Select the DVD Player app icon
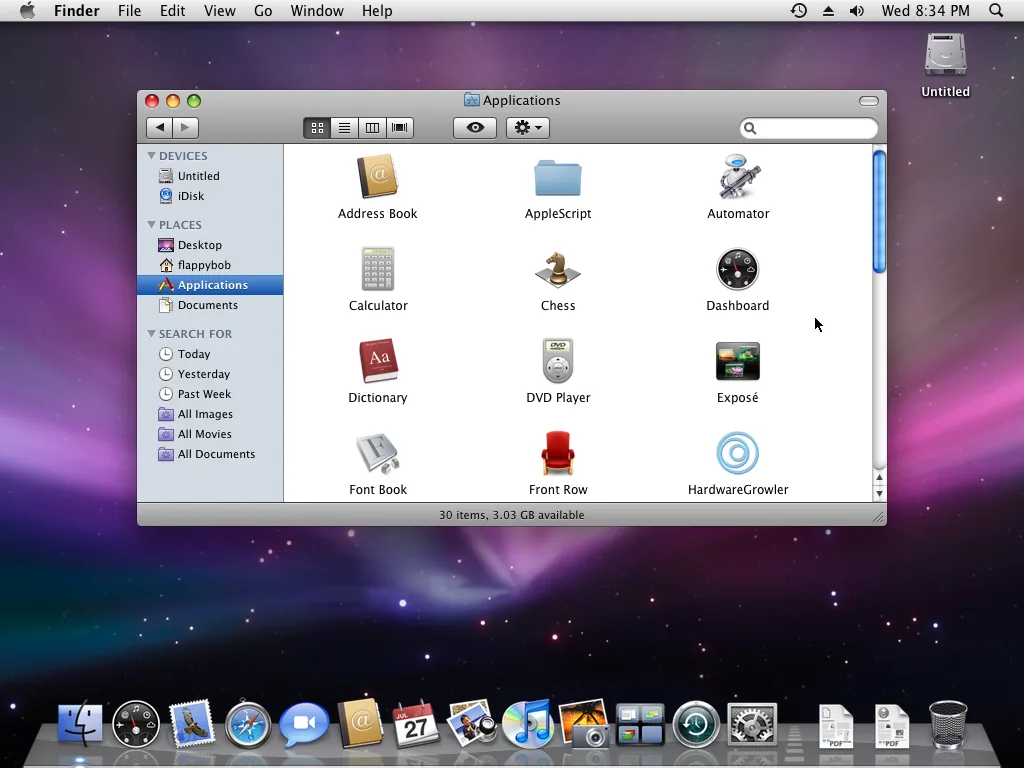The height and width of the screenshot is (768, 1024). click(x=558, y=360)
